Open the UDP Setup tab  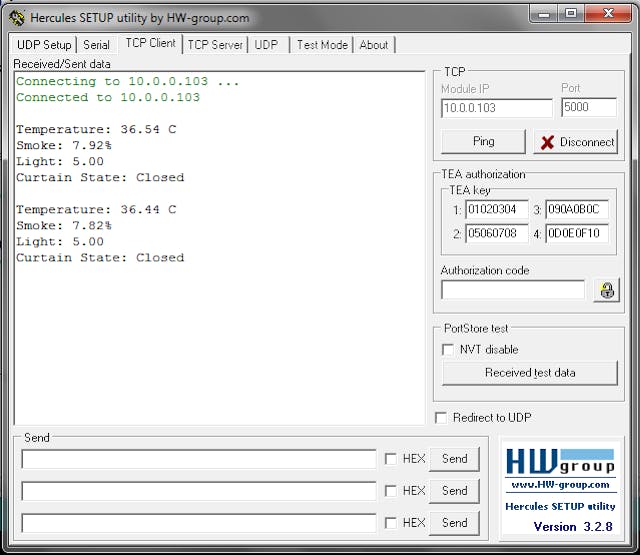(44, 45)
